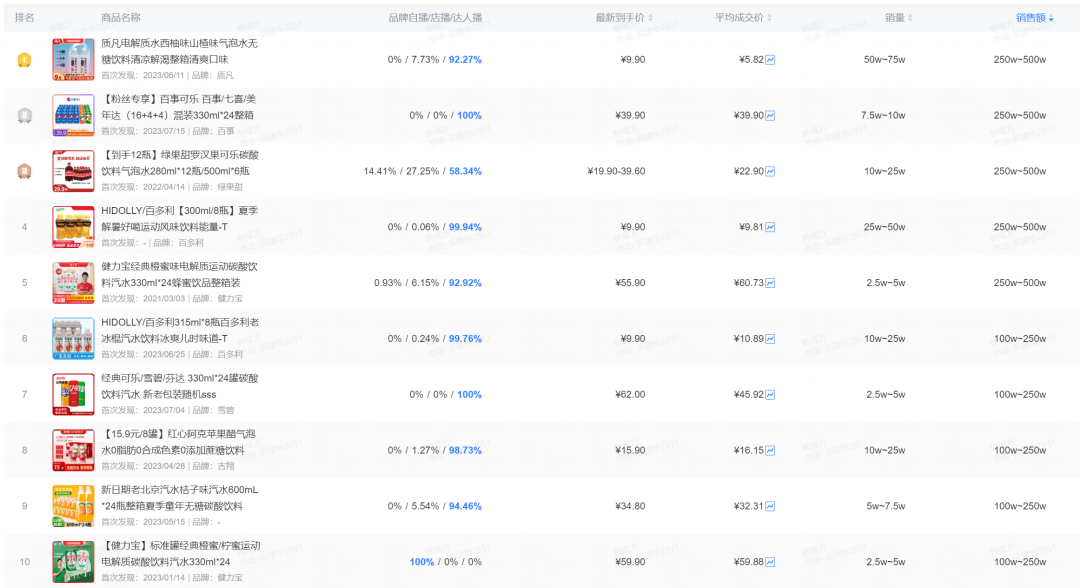Click the 250w~500w sales amount for 质凡电解质水
This screenshot has height=588, width=1080.
[x=1019, y=60]
